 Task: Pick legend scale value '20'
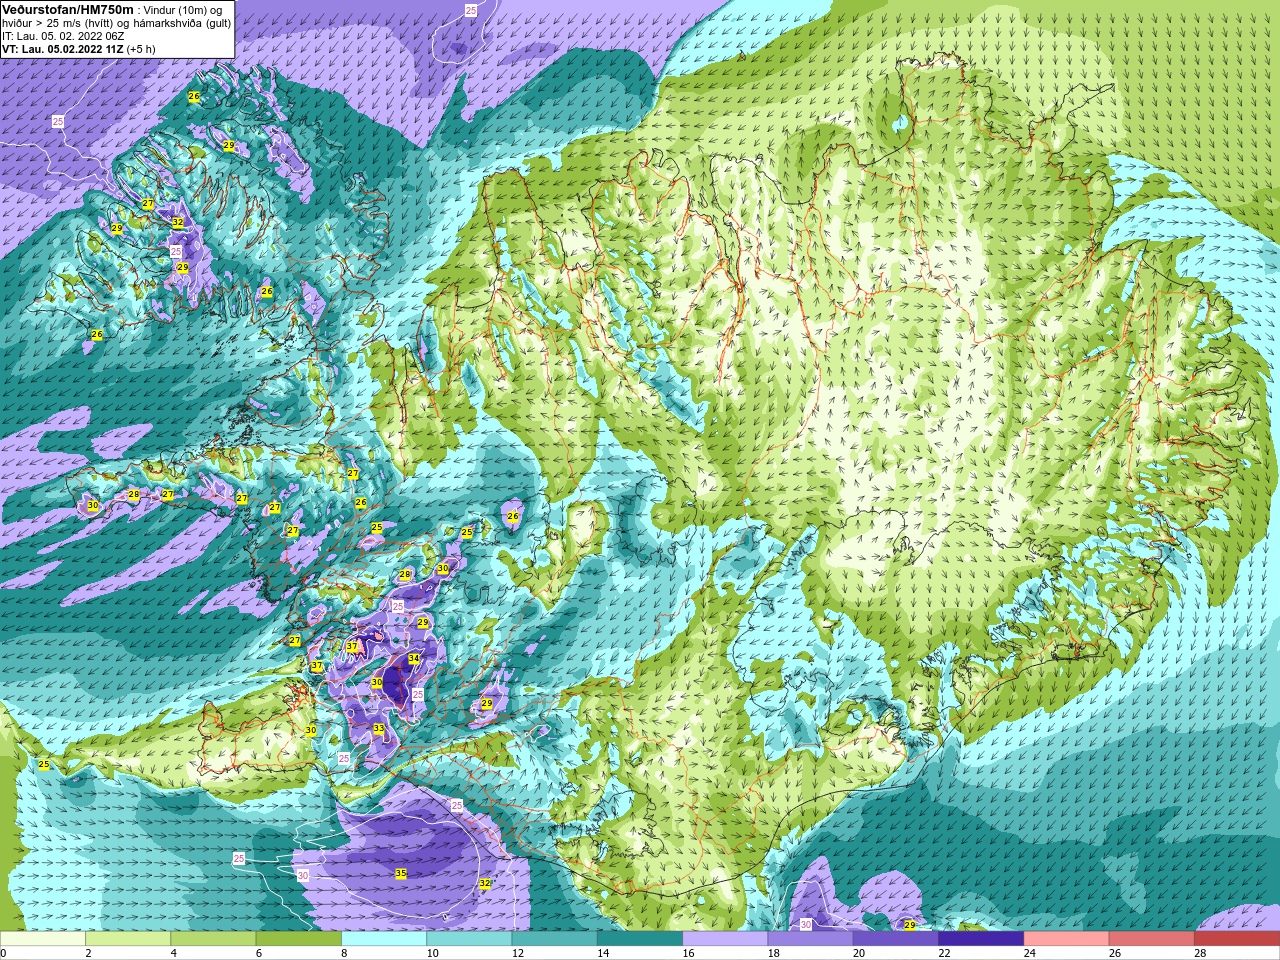859,953
